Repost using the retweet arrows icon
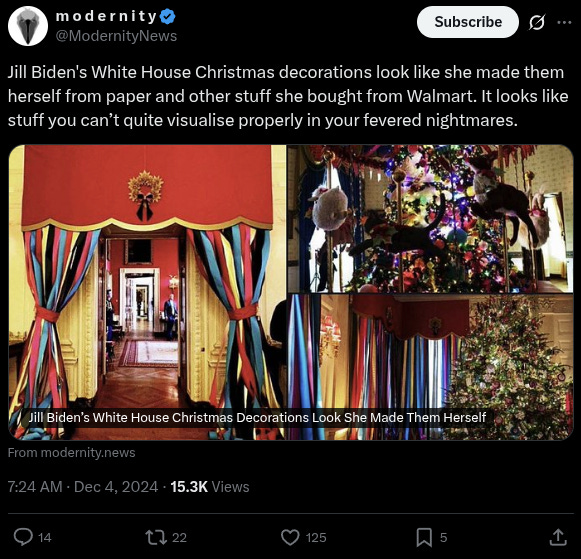 156,537
